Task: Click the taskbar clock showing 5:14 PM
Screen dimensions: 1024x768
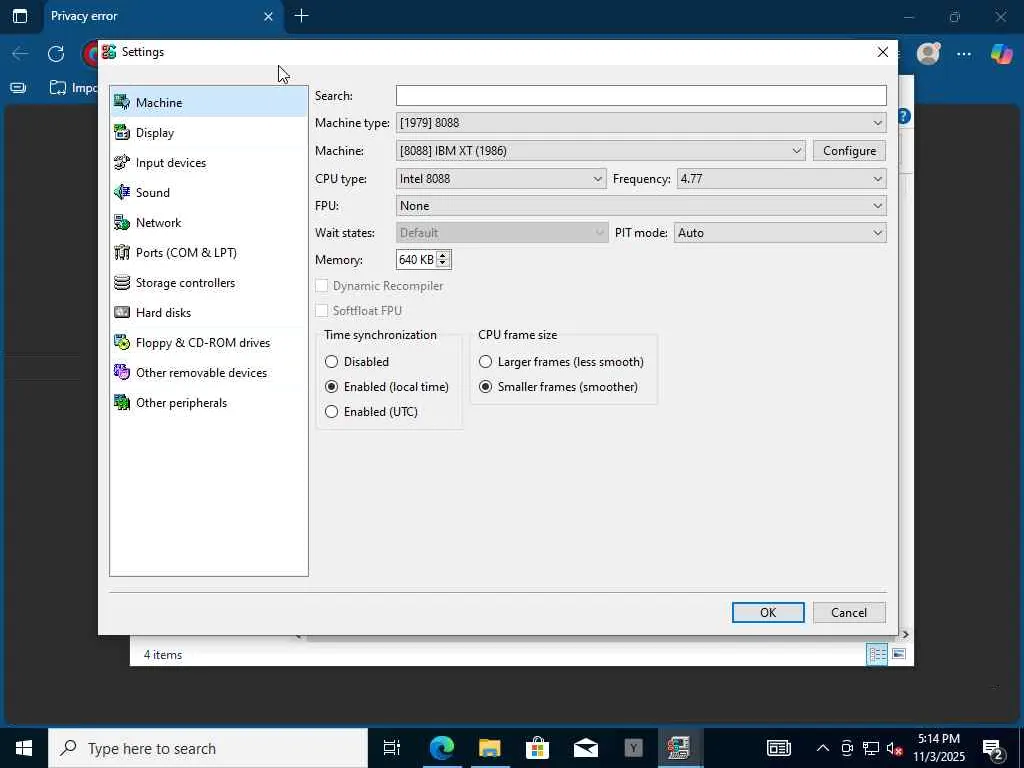Action: (x=938, y=748)
